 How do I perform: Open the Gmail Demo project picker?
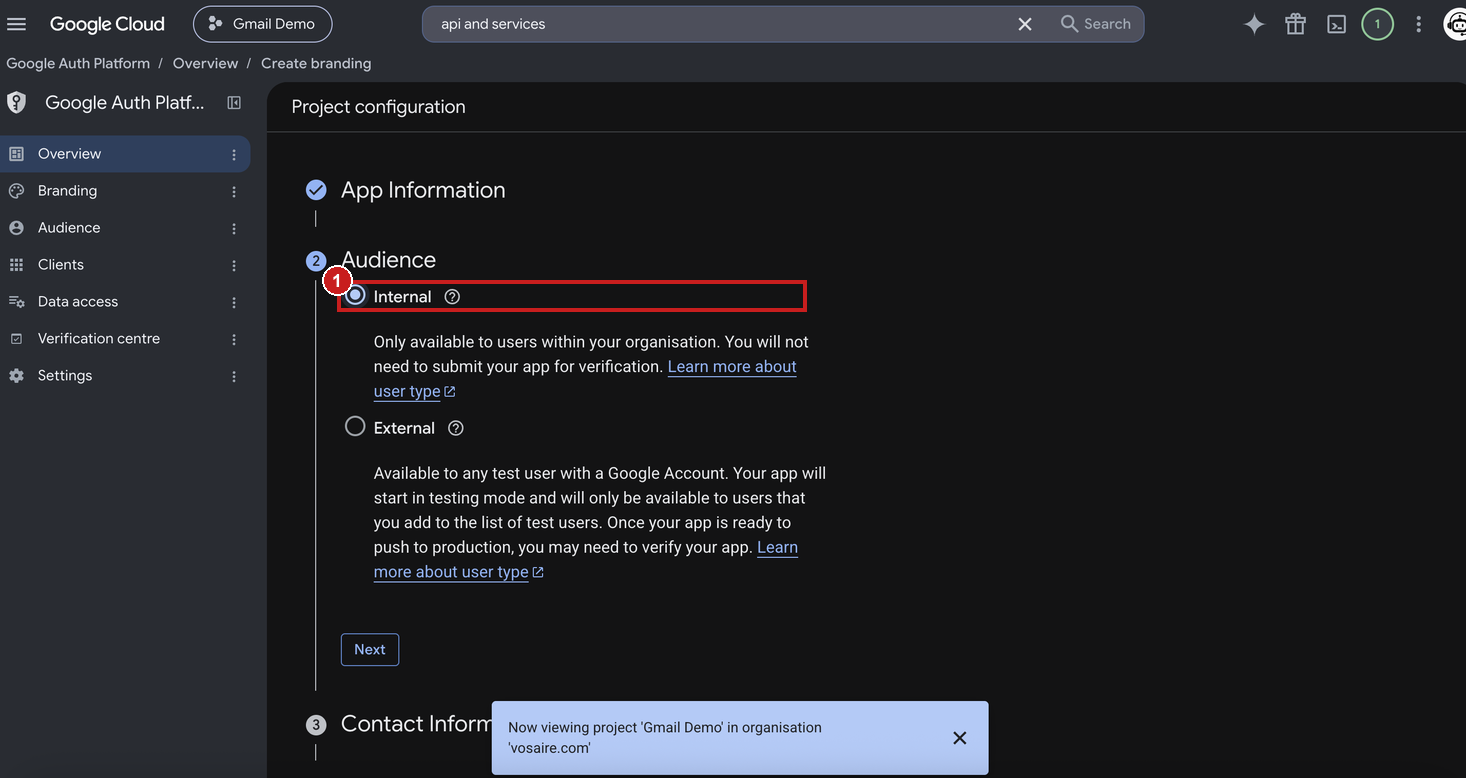pyautogui.click(x=262, y=24)
